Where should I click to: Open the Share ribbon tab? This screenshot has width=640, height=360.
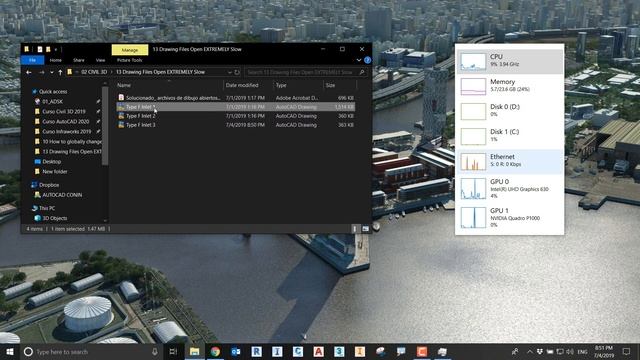(x=79, y=60)
